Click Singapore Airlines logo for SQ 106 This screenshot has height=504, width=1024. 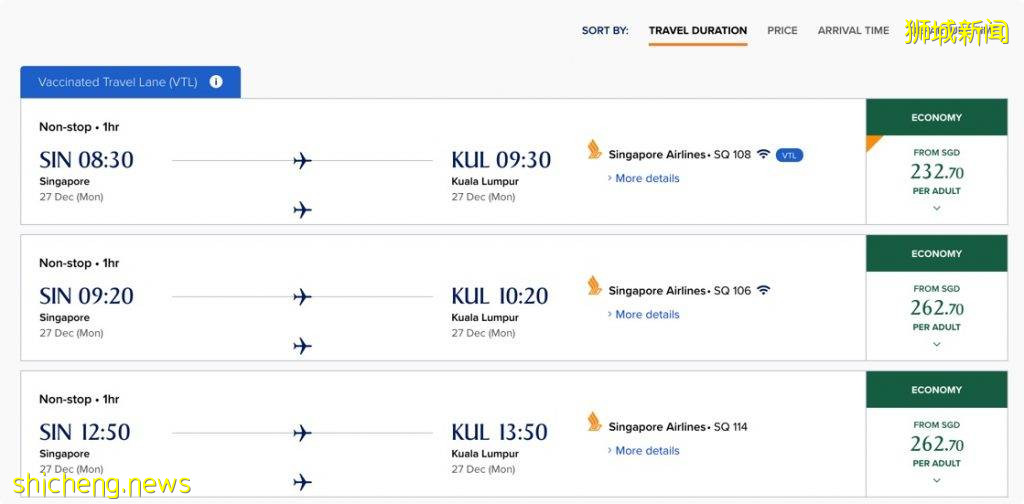tap(595, 287)
